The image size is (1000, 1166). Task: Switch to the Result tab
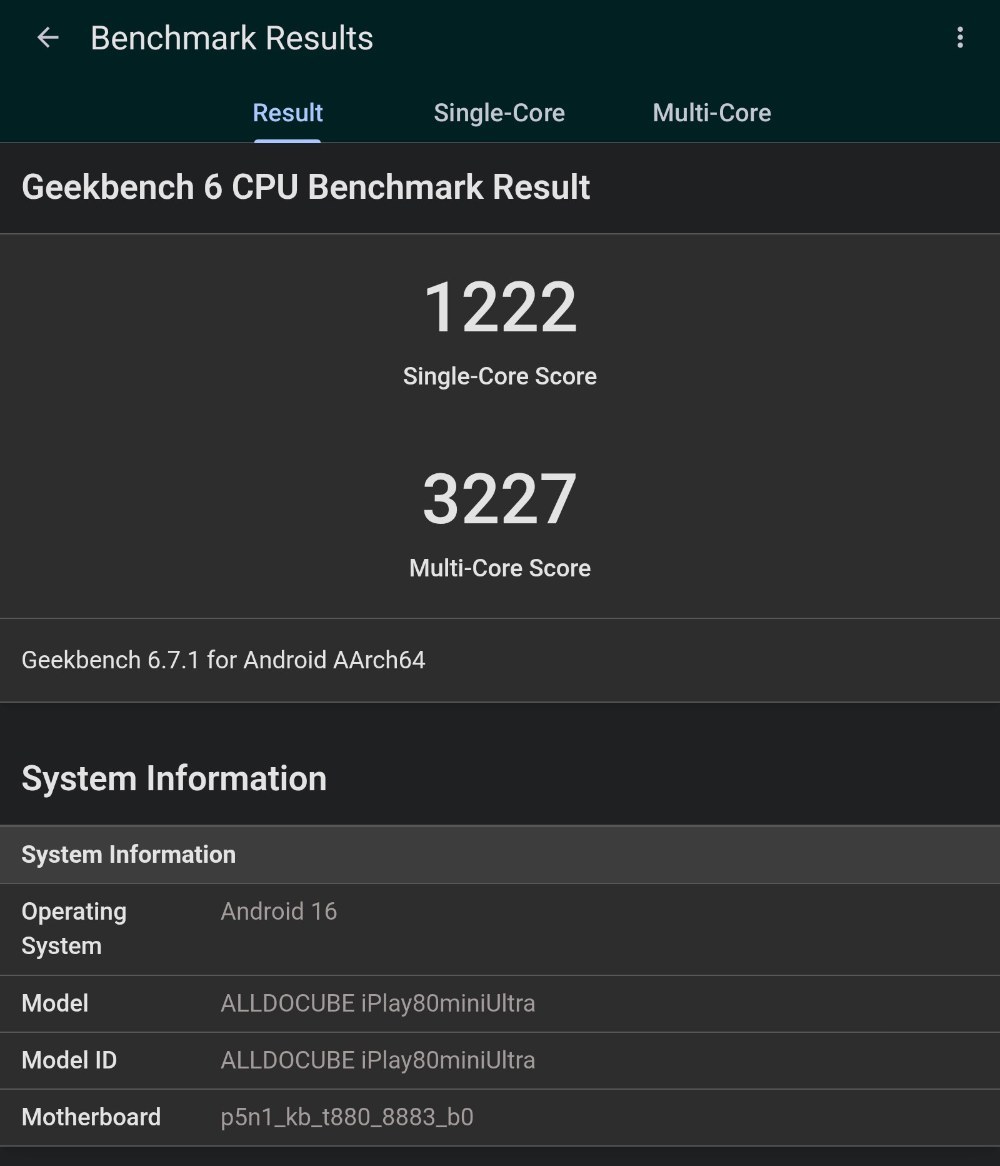point(287,113)
